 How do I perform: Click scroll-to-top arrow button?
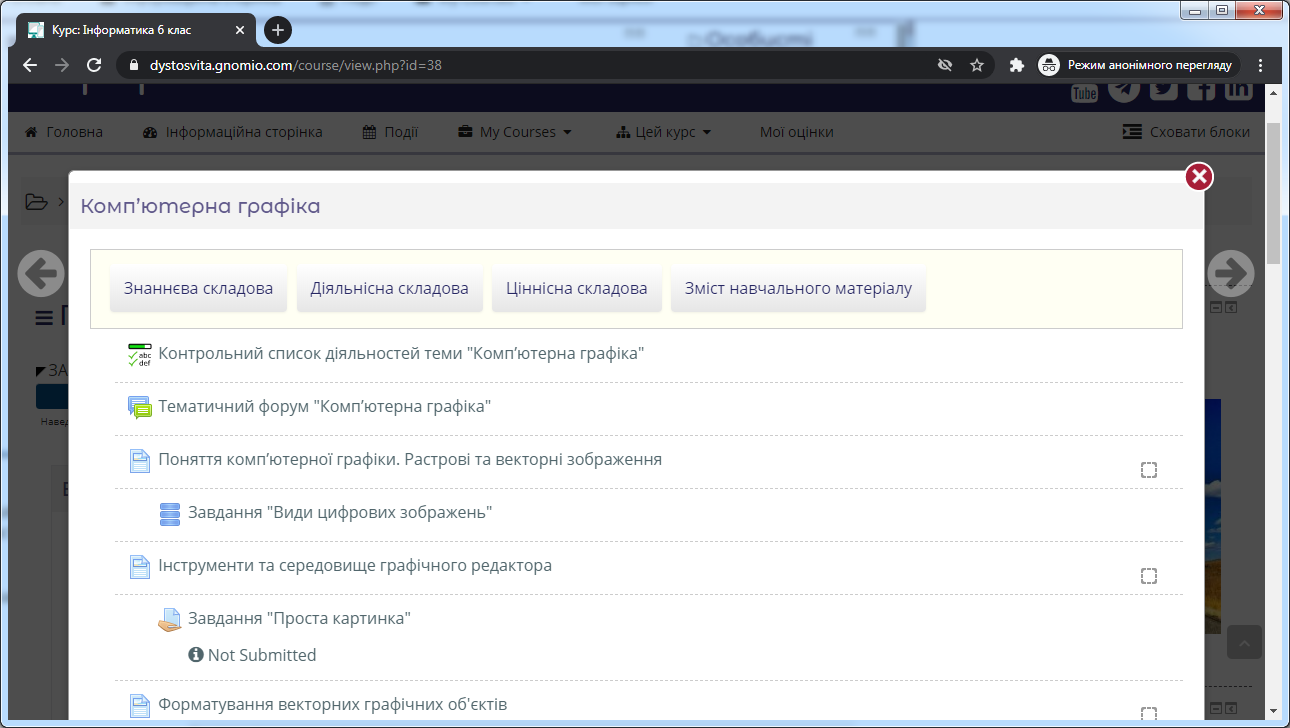point(1245,643)
